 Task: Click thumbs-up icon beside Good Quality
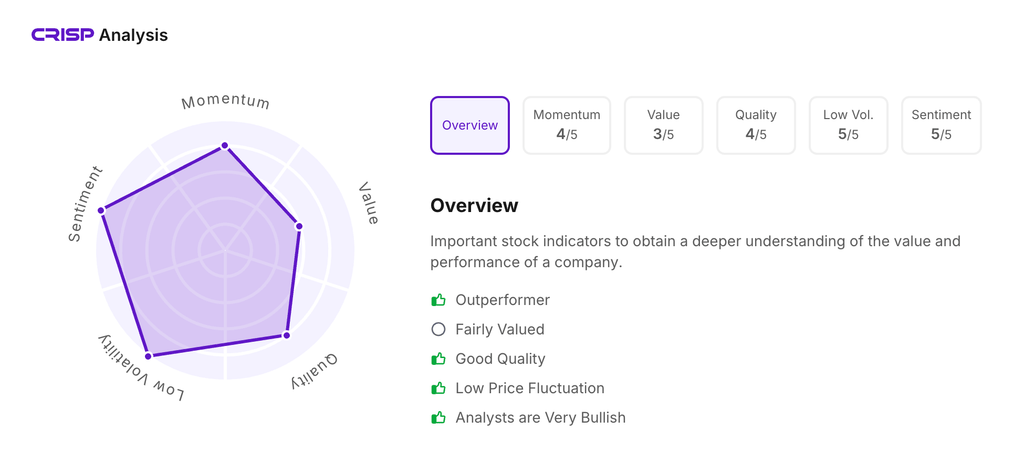pyautogui.click(x=438, y=359)
